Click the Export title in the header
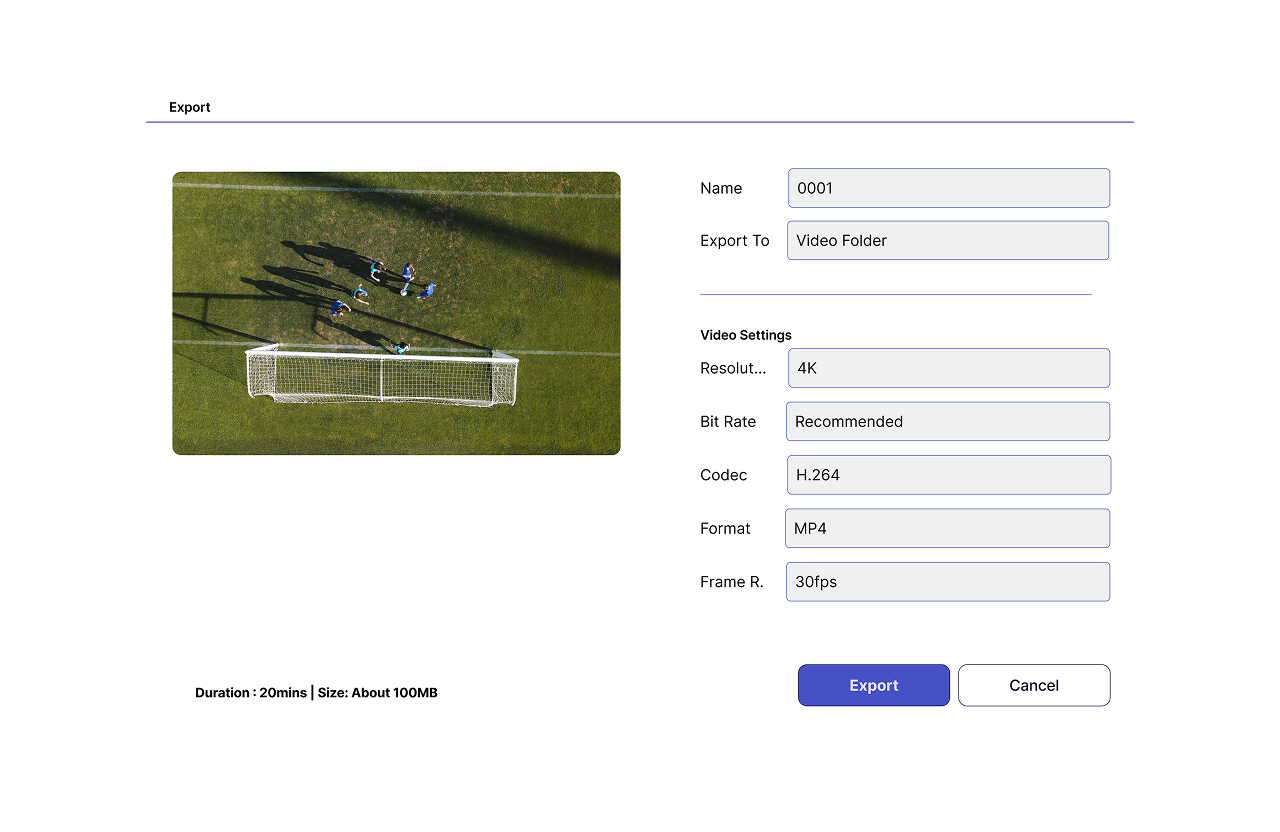Screen dimensions: 1280x832 click(190, 107)
